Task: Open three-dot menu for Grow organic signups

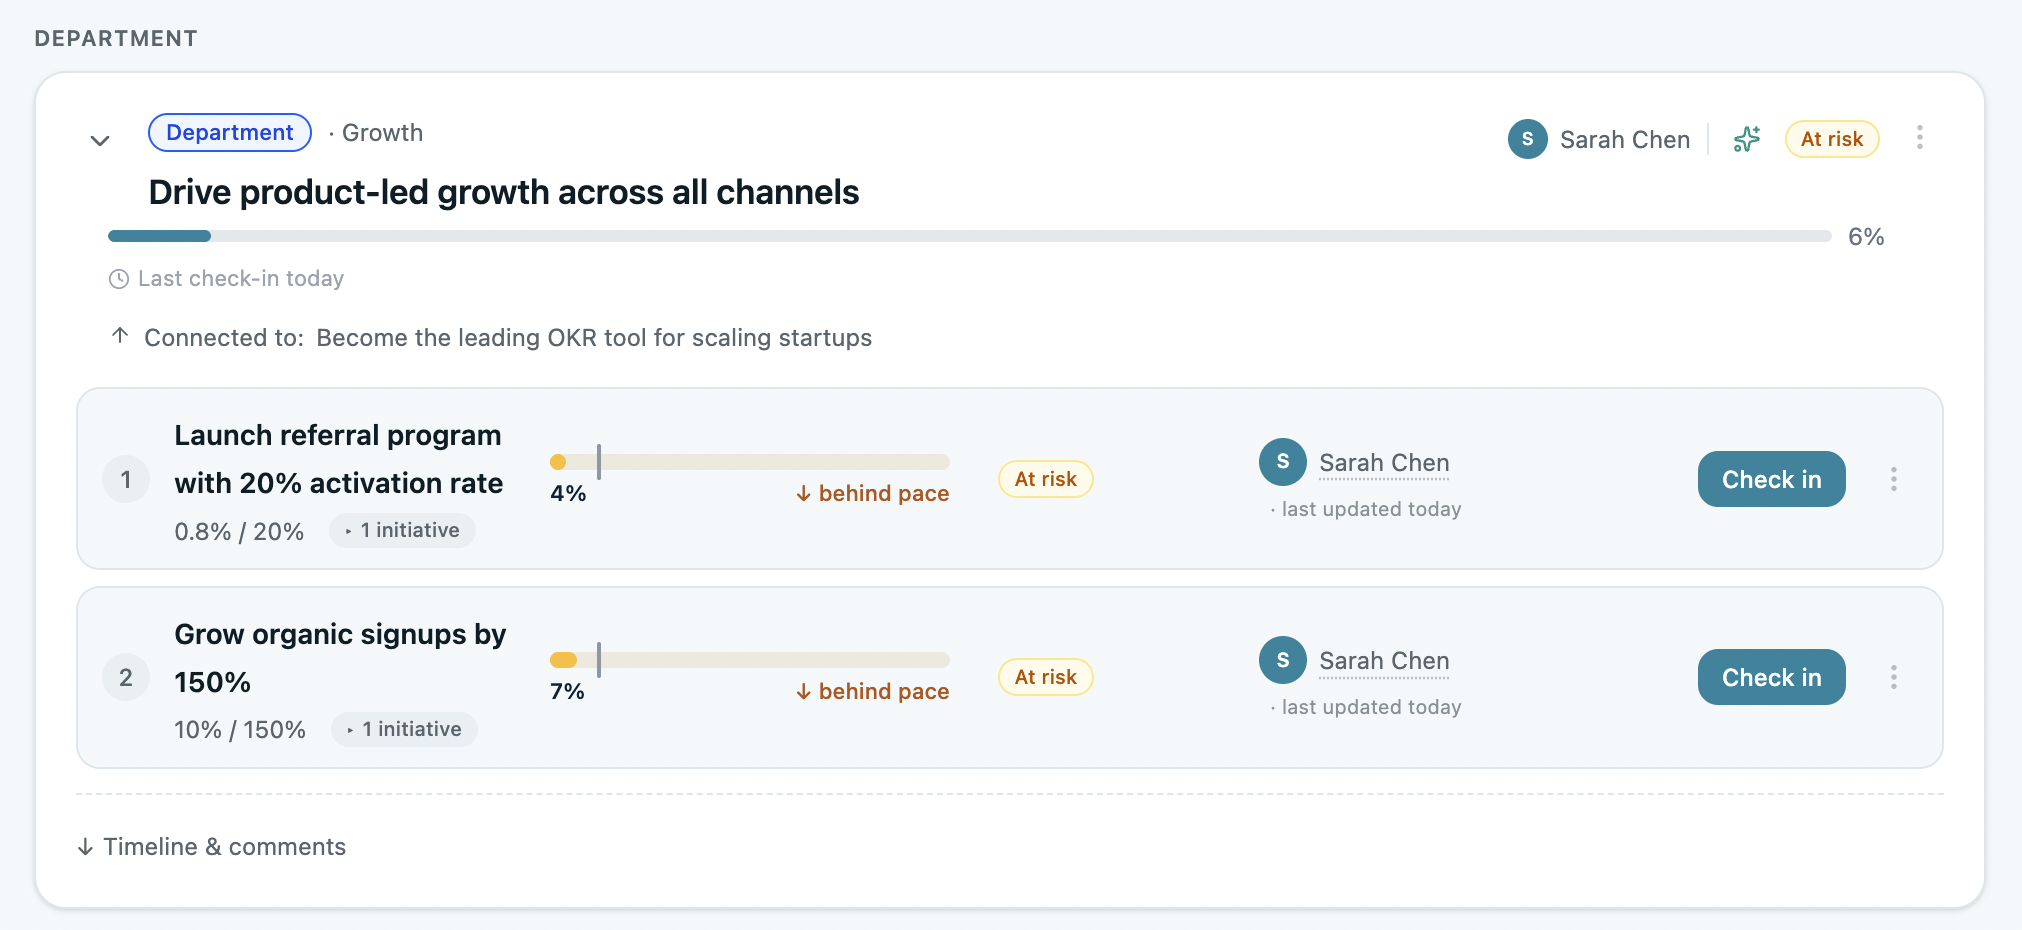Action: click(x=1893, y=677)
